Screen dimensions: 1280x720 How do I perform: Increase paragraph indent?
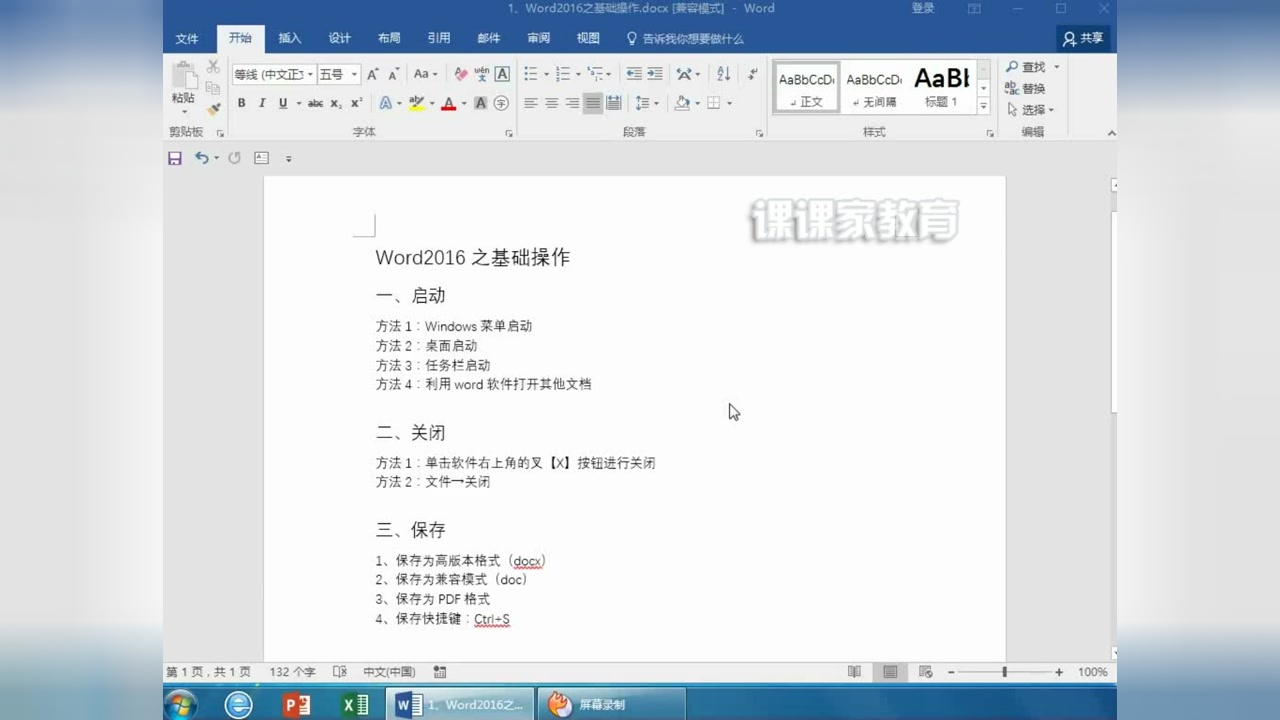(x=655, y=74)
